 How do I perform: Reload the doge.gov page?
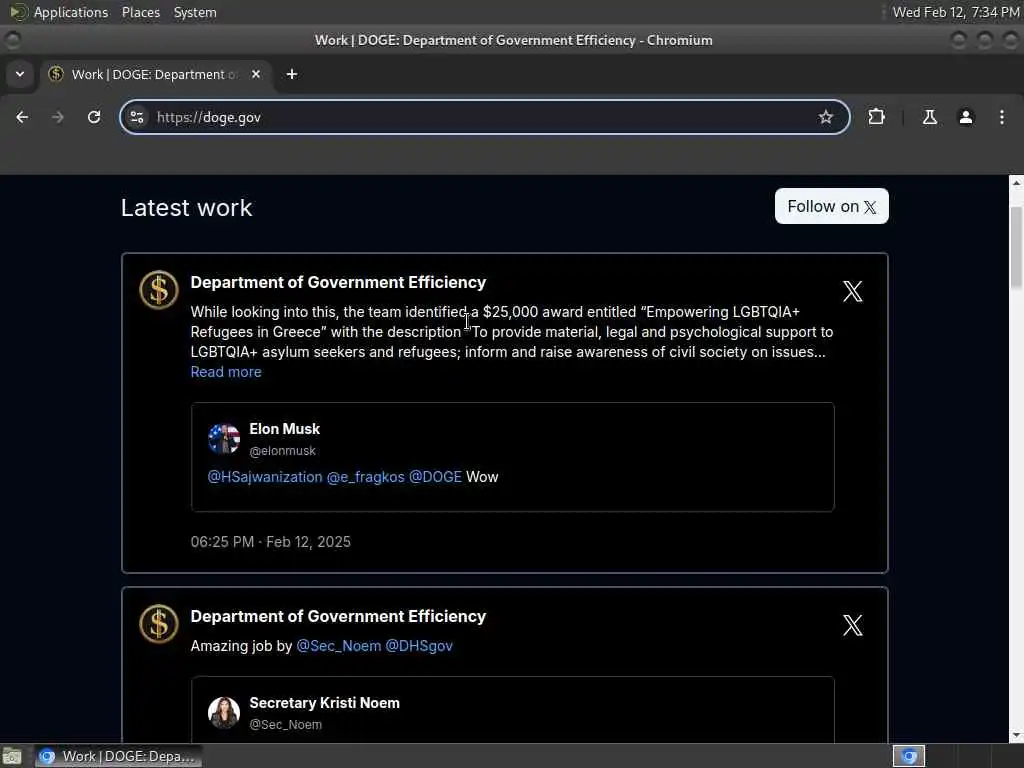pyautogui.click(x=94, y=117)
